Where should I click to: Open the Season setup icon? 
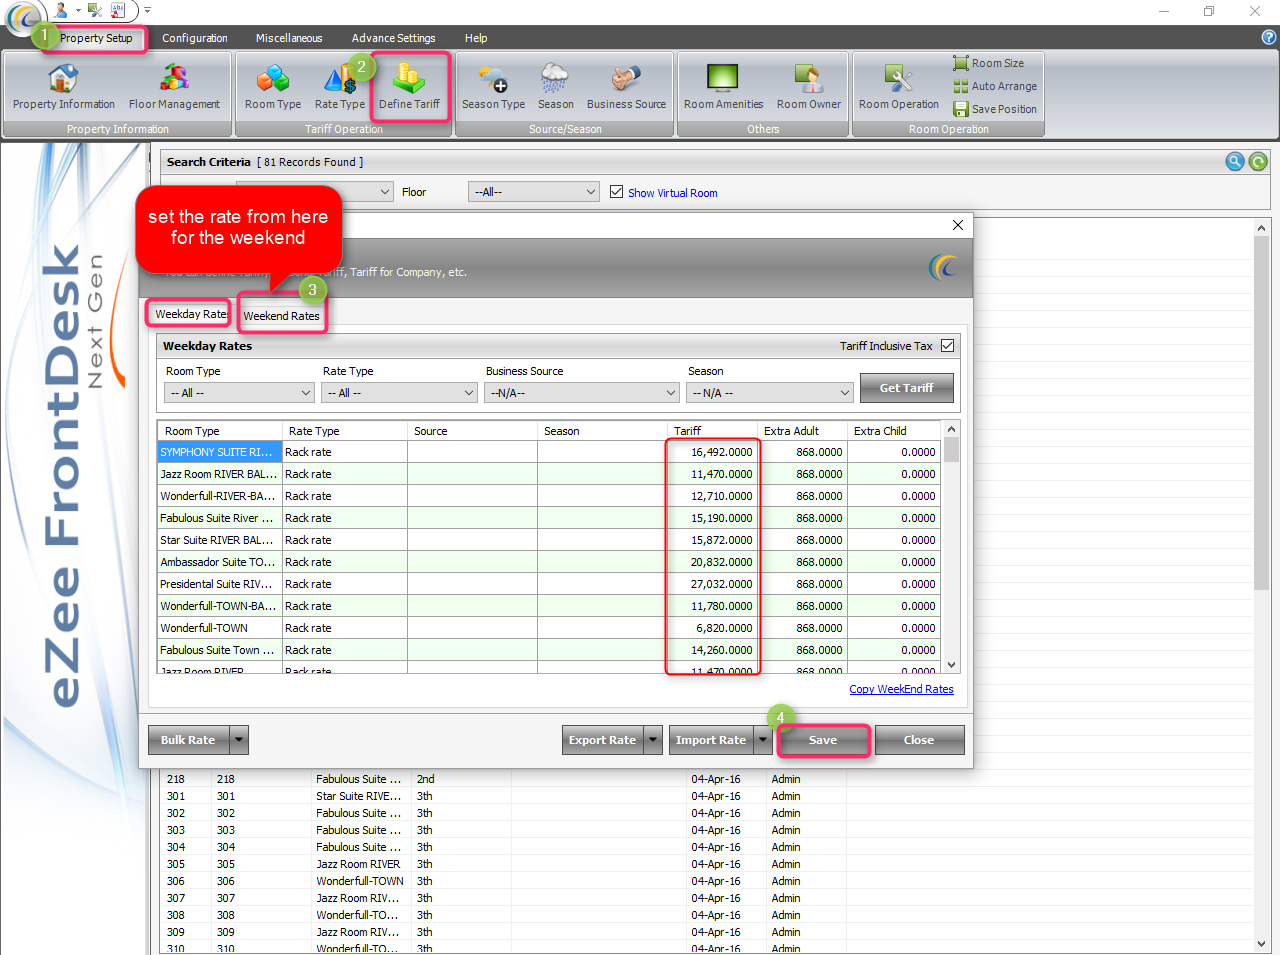click(x=555, y=87)
